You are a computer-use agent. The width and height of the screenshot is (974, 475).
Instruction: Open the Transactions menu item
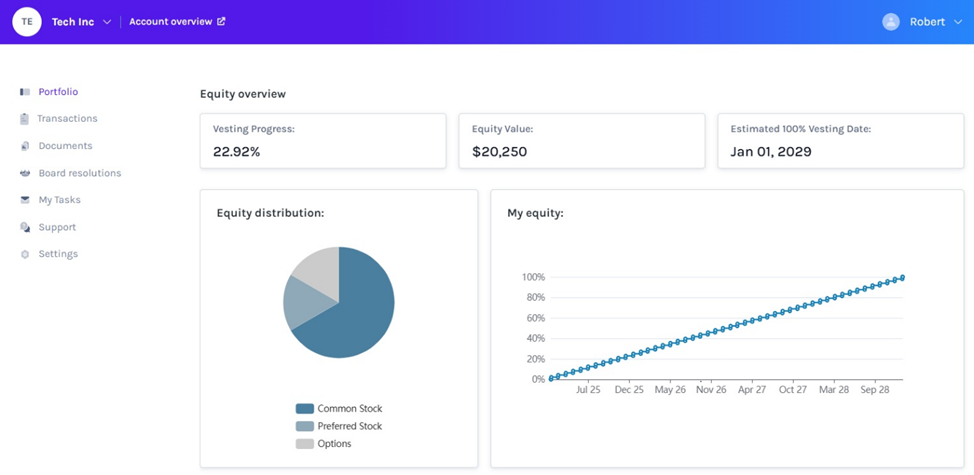tap(67, 119)
